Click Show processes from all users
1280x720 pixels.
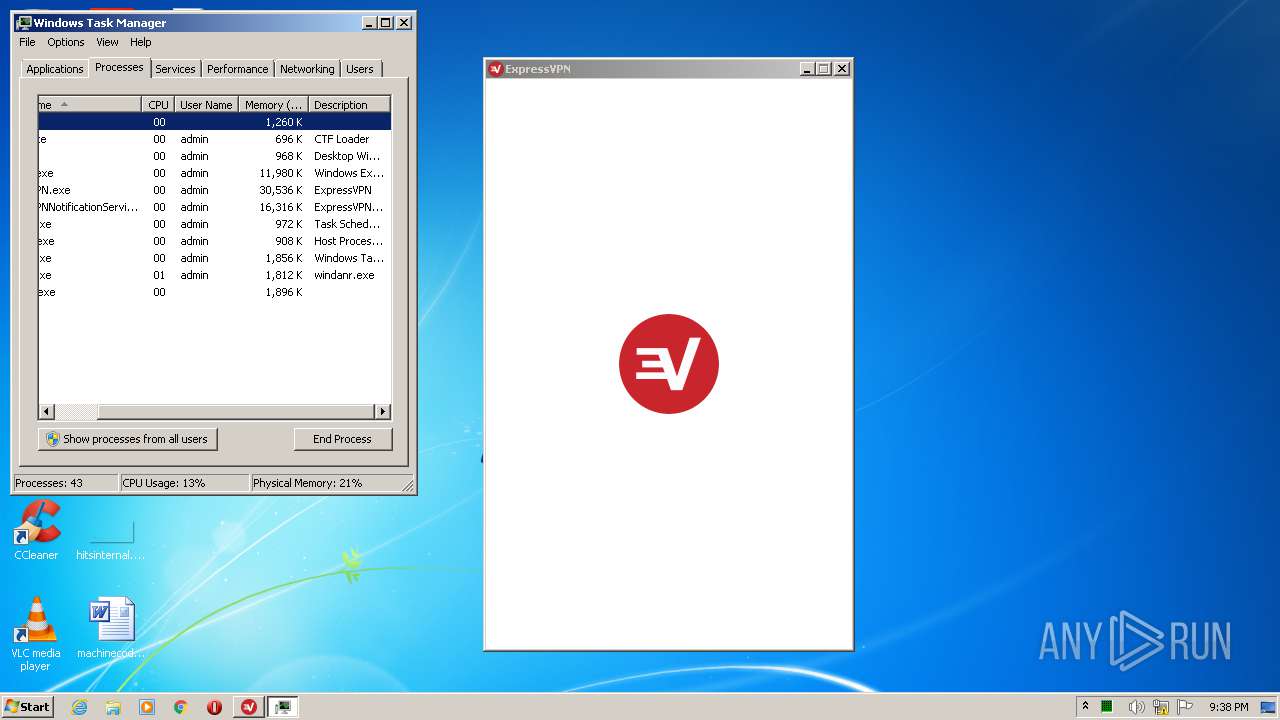[x=127, y=439]
